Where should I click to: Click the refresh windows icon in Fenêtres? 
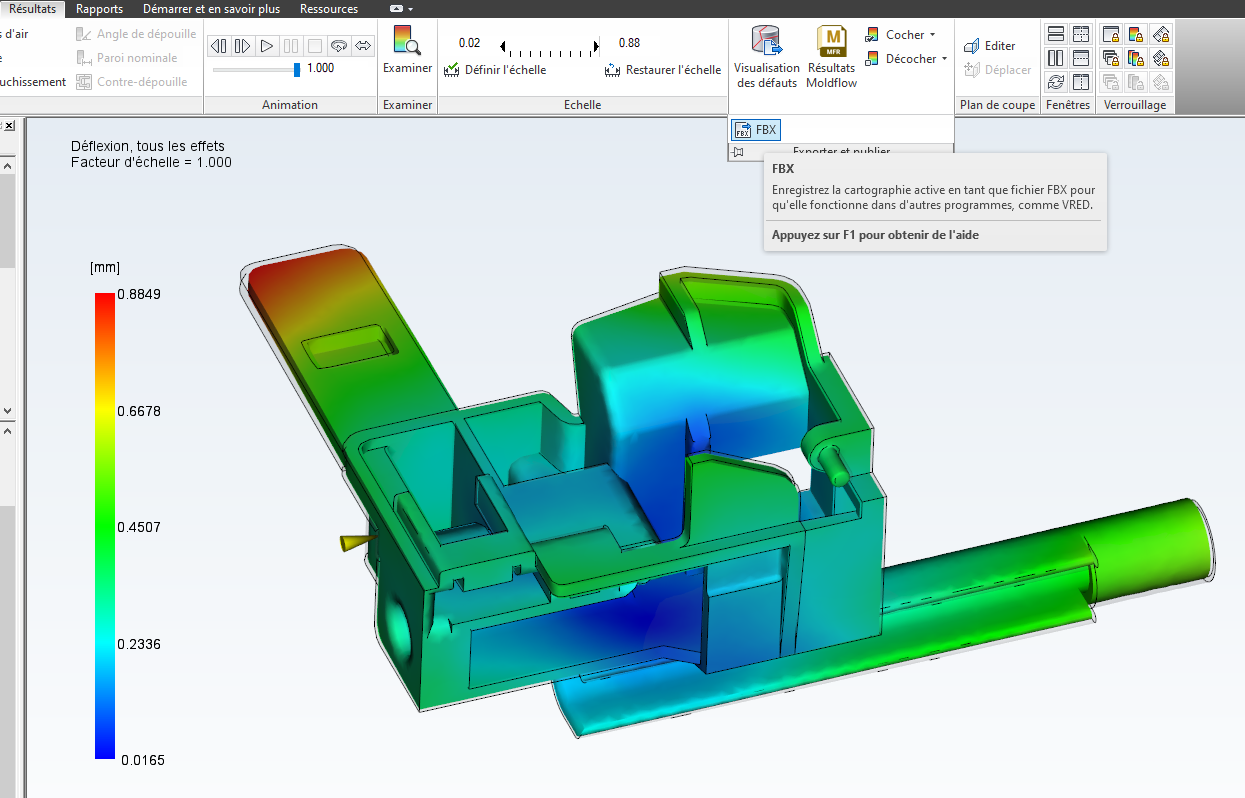click(1055, 82)
